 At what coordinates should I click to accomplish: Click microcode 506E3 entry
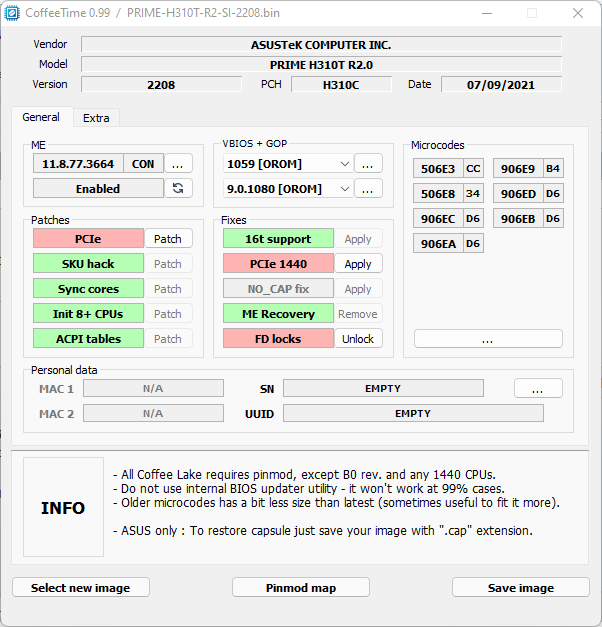pyautogui.click(x=438, y=168)
